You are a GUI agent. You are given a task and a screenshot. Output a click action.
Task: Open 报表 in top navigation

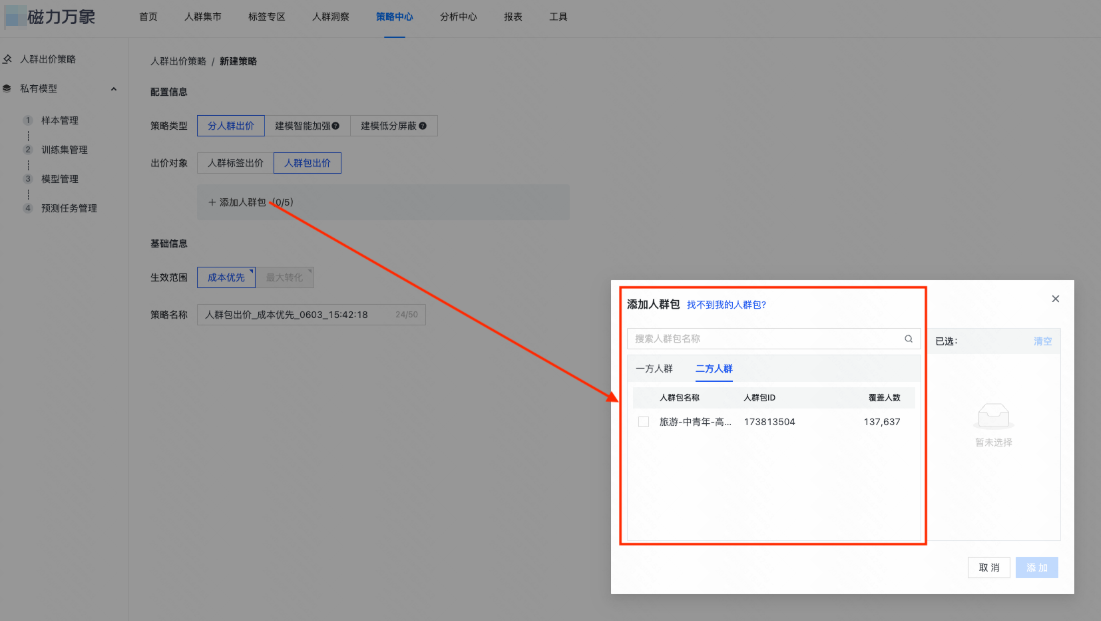pyautogui.click(x=513, y=17)
